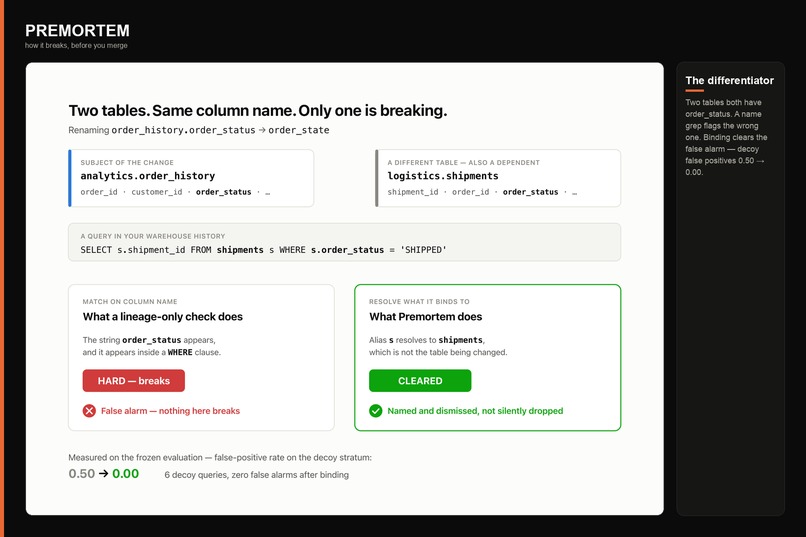Screen dimensions: 806x537
Task: Click 'shipment_id' column in shipments card
Action: (413, 192)
